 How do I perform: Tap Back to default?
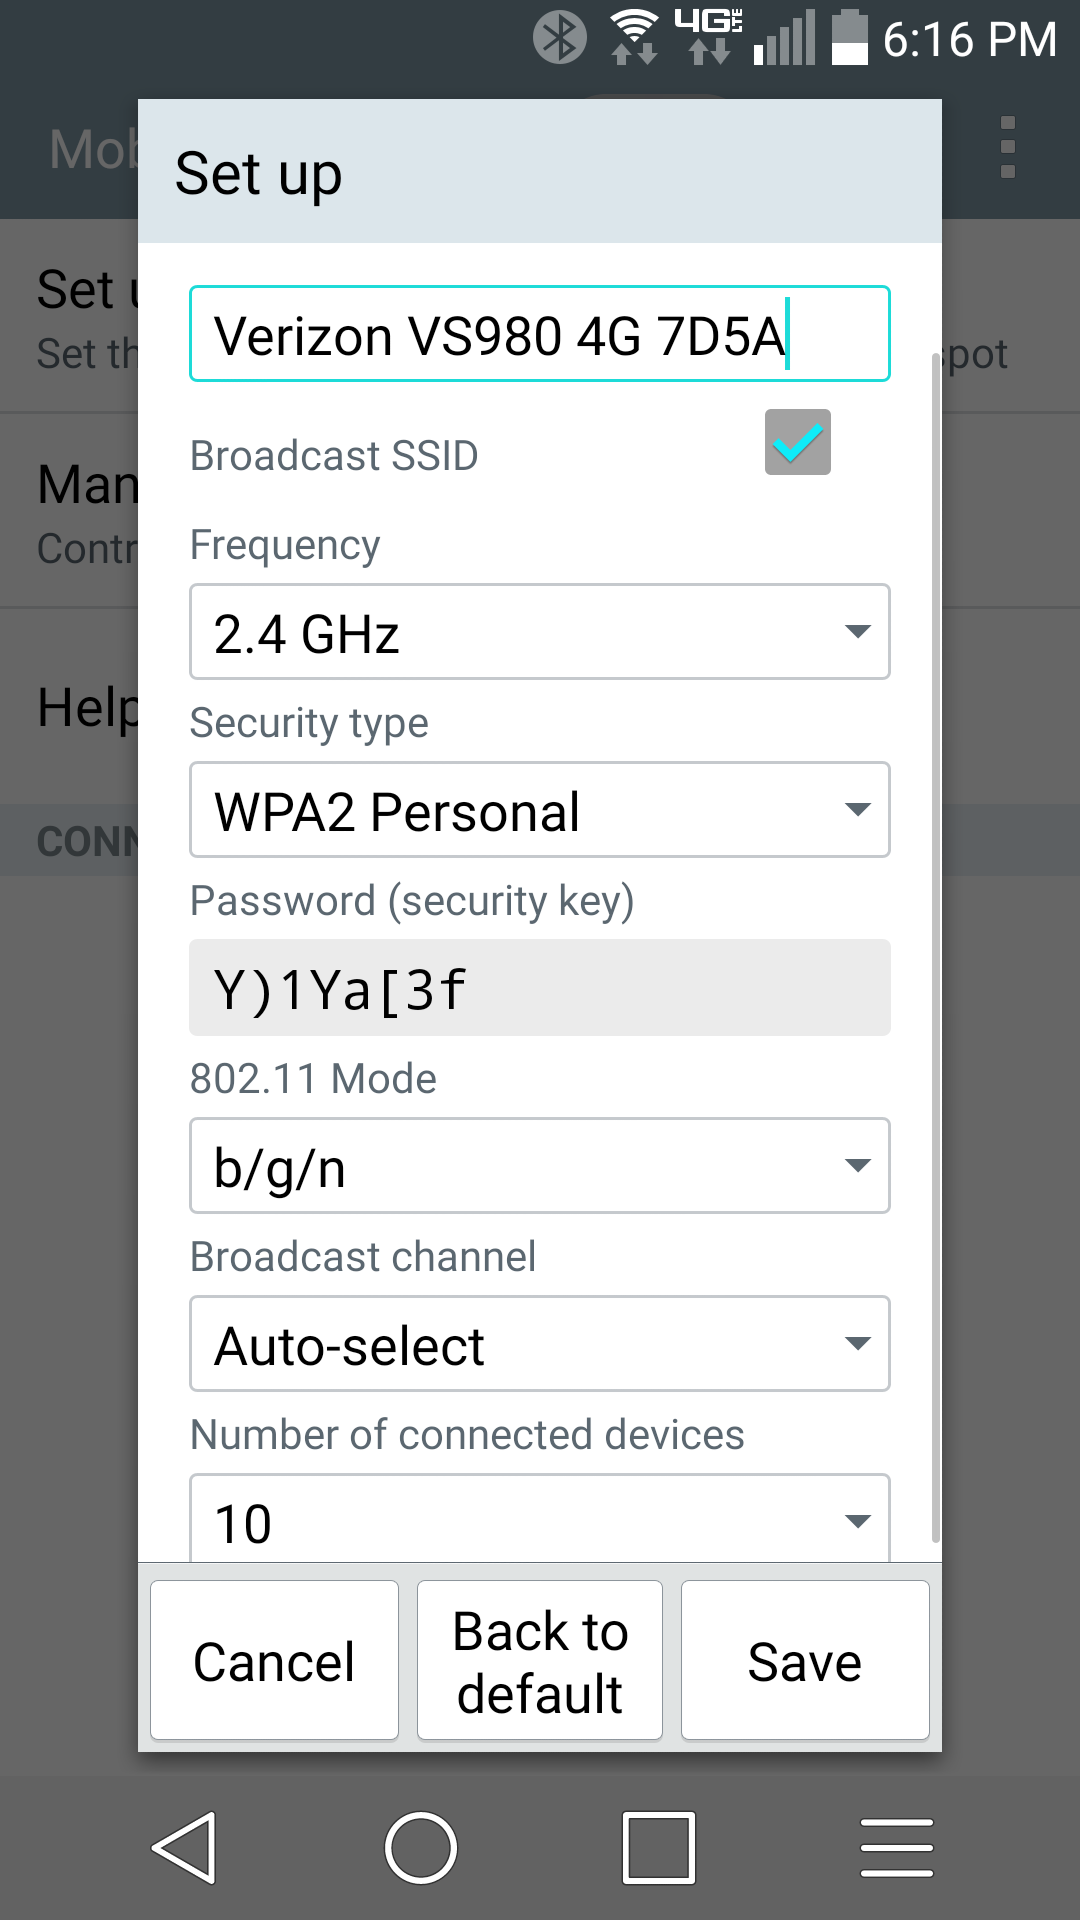(x=539, y=1659)
